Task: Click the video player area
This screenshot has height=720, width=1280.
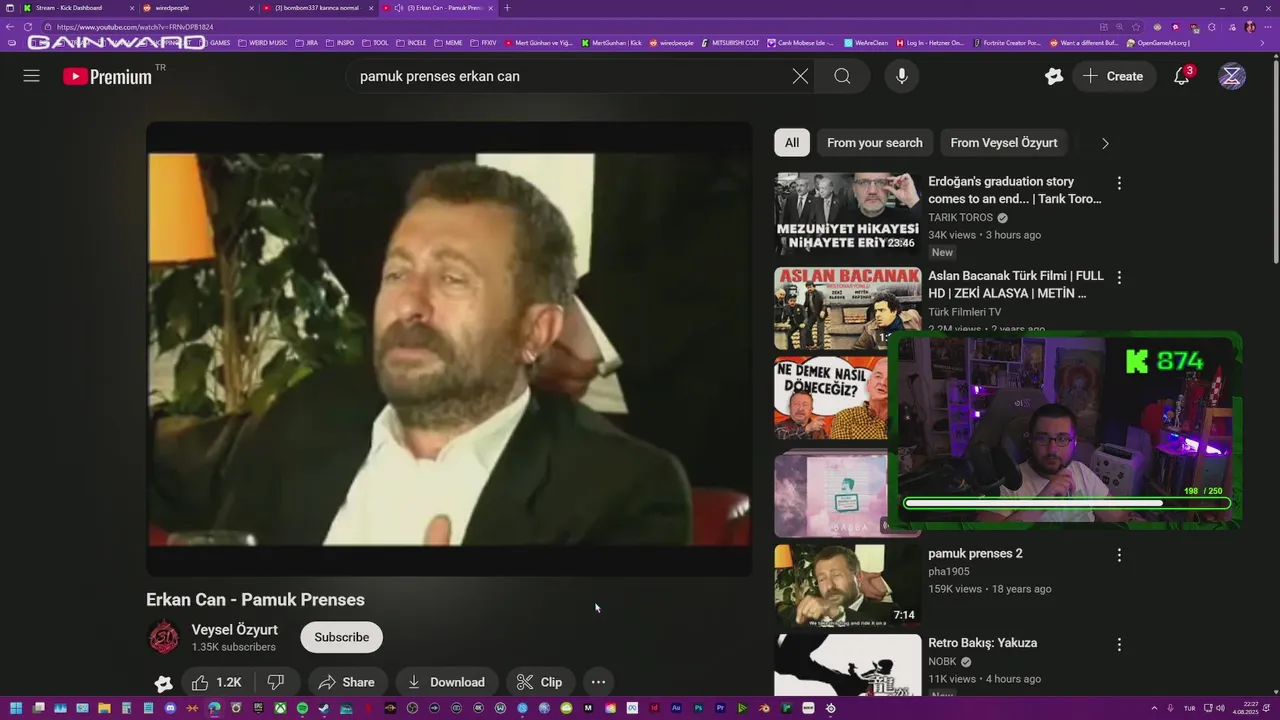Action: pos(449,349)
